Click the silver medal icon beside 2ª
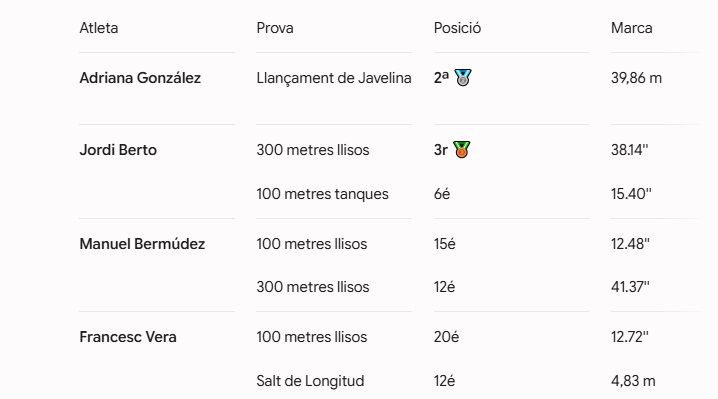 point(462,77)
